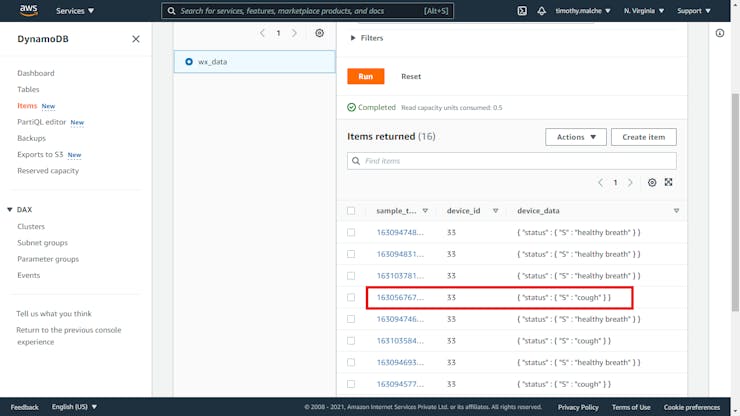The height and width of the screenshot is (416, 740).
Task: Open item link 163094748
Action: (400, 232)
